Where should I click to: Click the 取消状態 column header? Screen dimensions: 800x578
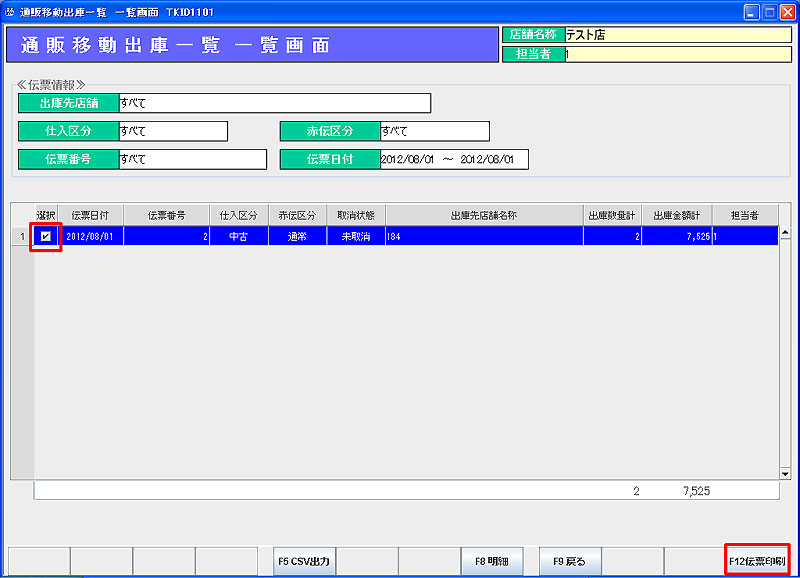tap(356, 215)
